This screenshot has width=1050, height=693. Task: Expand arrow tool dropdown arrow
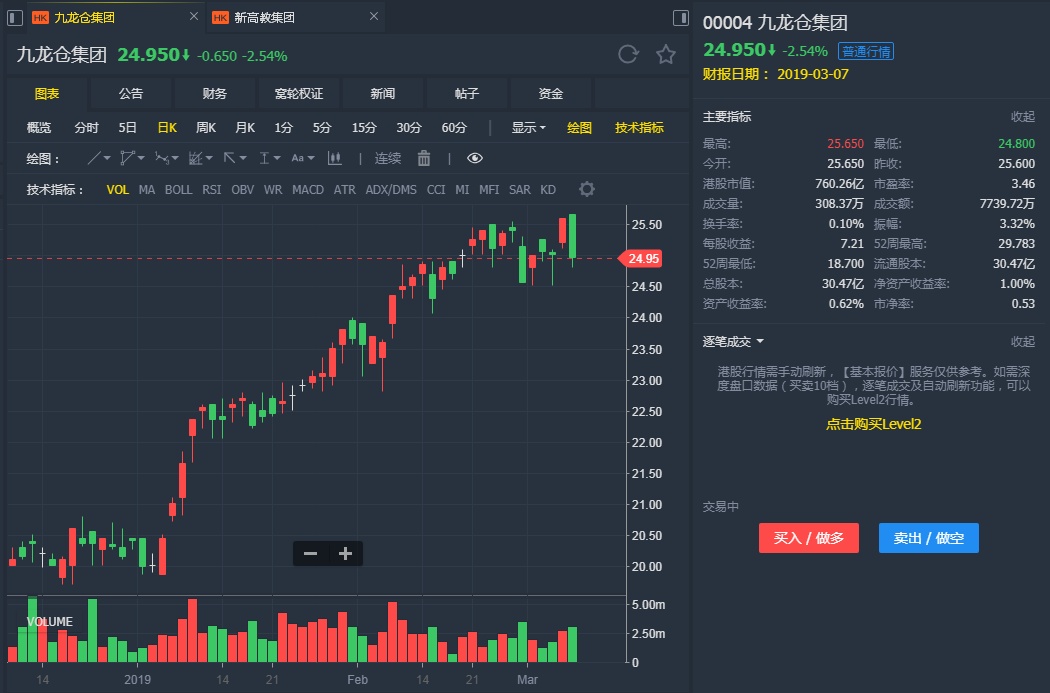(x=242, y=159)
